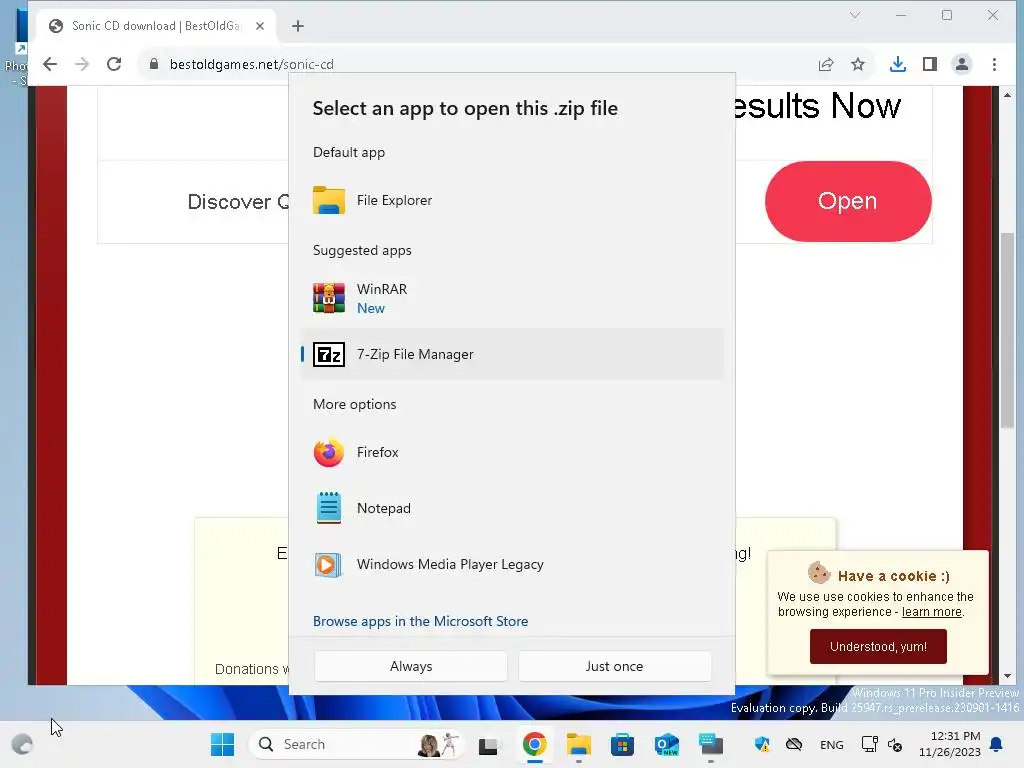The image size is (1024, 768).
Task: Choose WinRAR to open the zip
Action: (512, 298)
